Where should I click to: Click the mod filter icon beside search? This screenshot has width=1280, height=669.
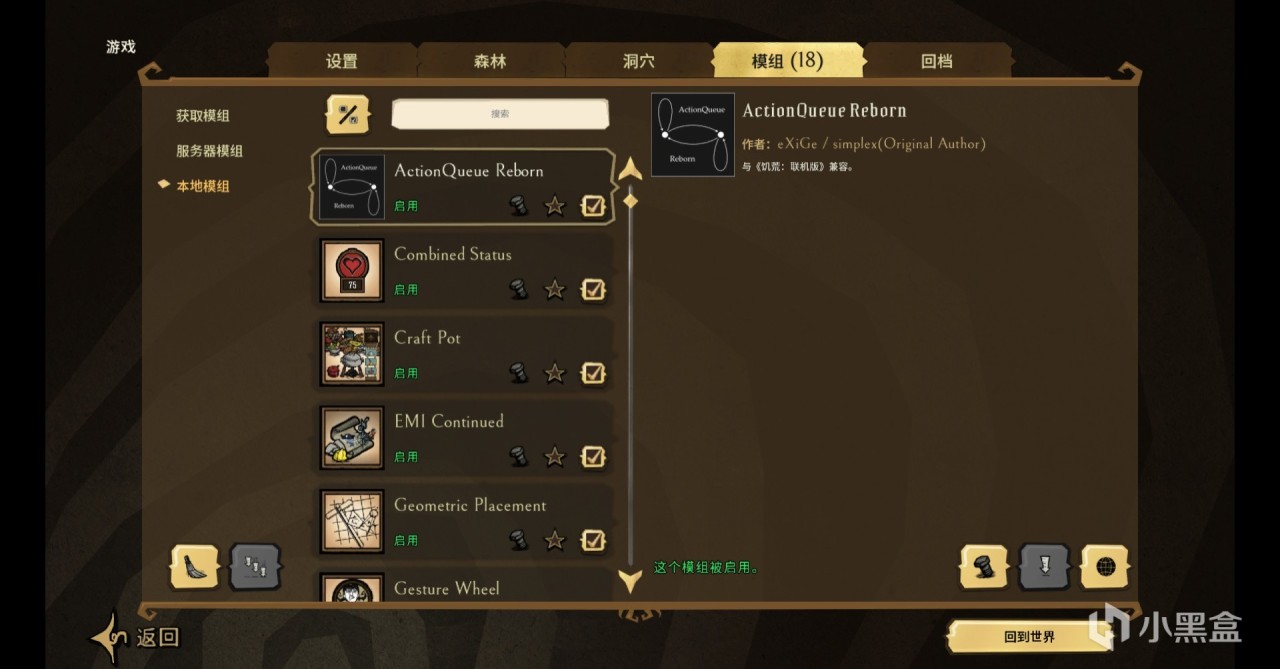(x=347, y=114)
